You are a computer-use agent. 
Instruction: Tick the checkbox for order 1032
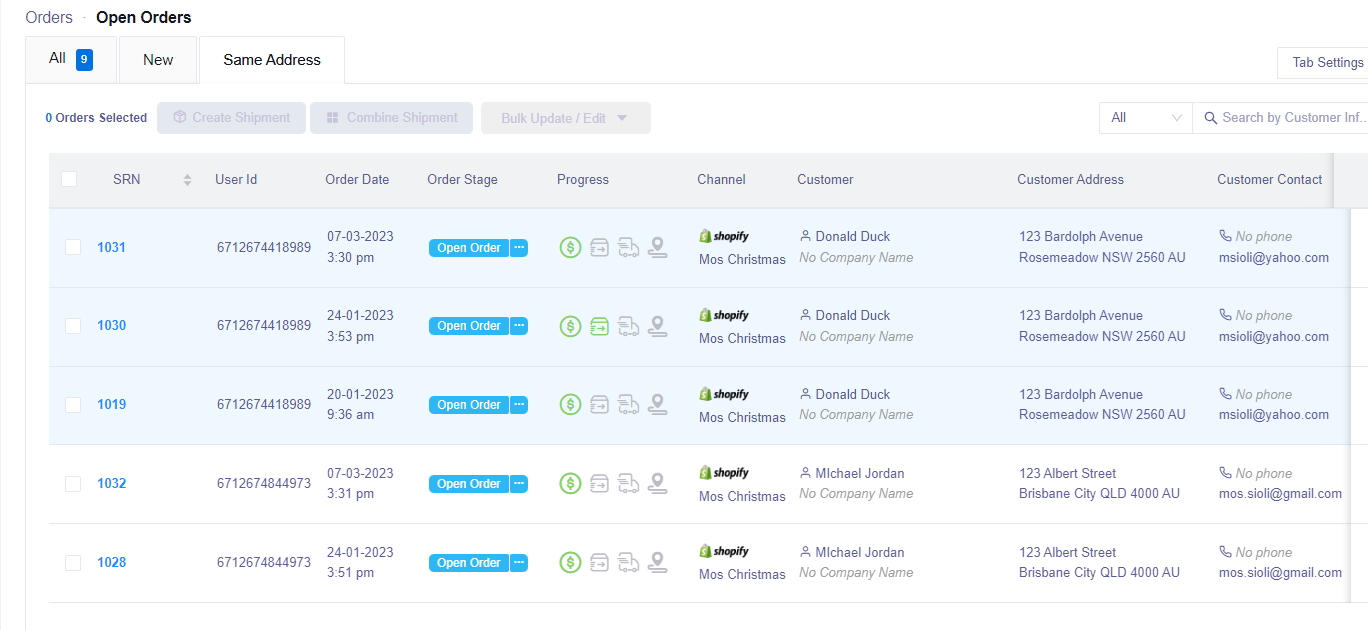[73, 484]
